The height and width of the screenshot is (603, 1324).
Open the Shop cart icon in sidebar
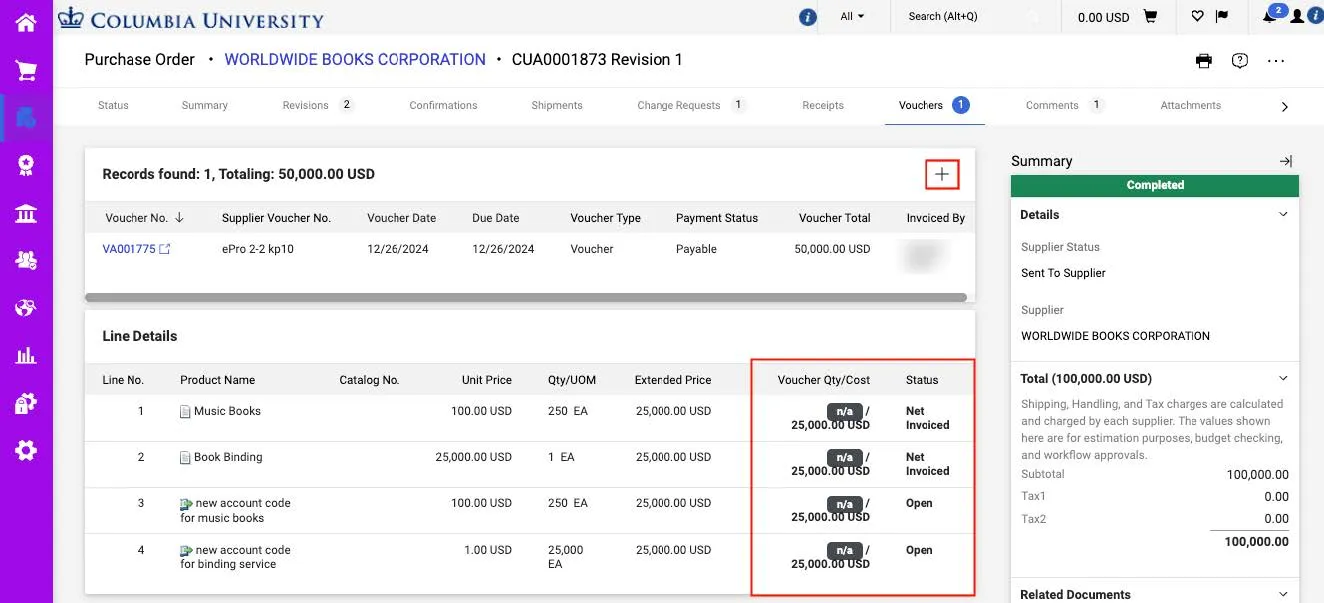26,70
